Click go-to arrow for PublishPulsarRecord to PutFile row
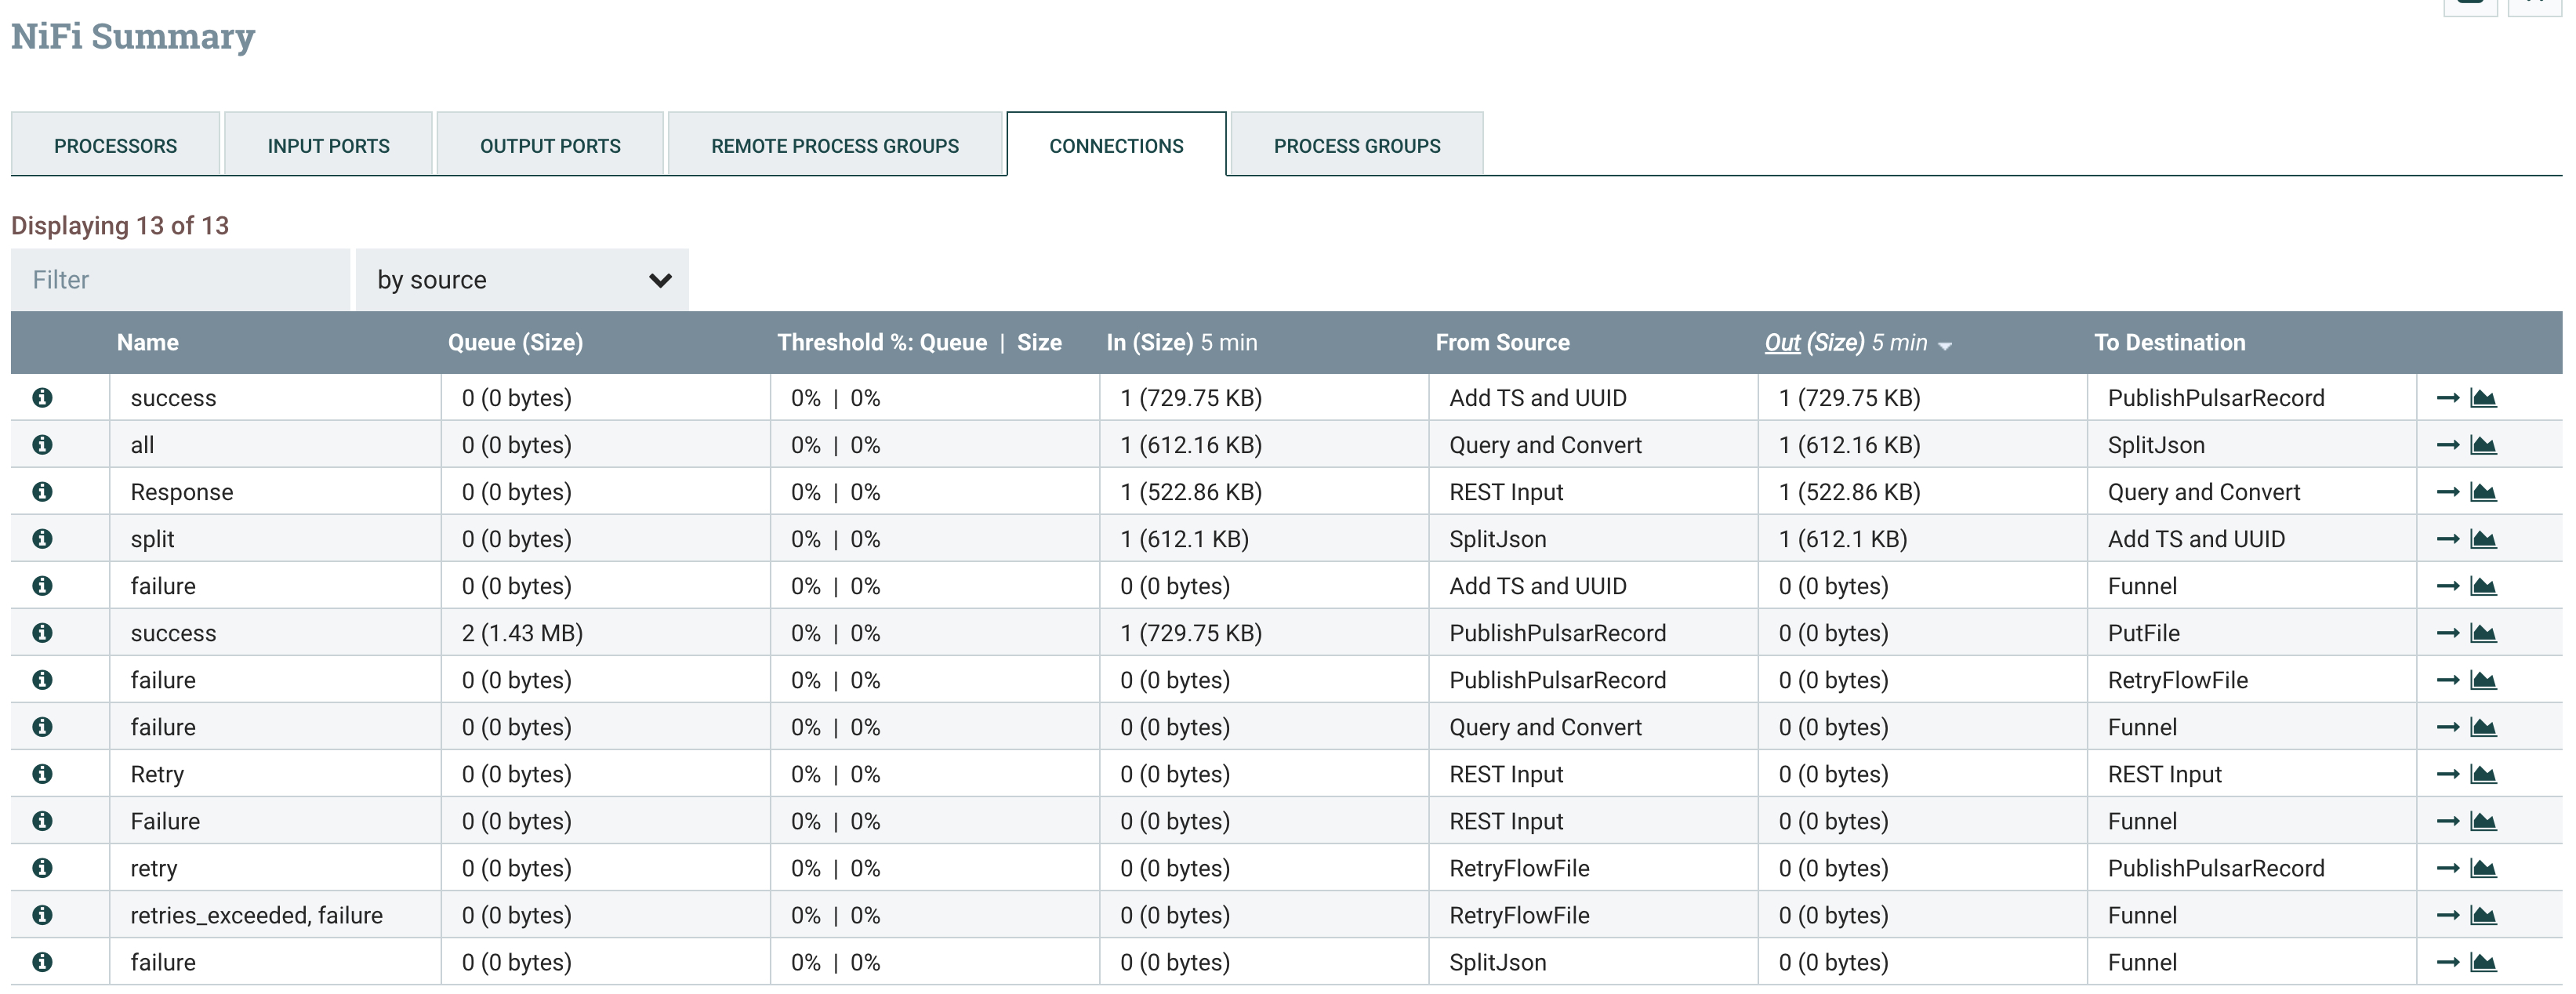Image resolution: width=2576 pixels, height=994 pixels. tap(2447, 633)
